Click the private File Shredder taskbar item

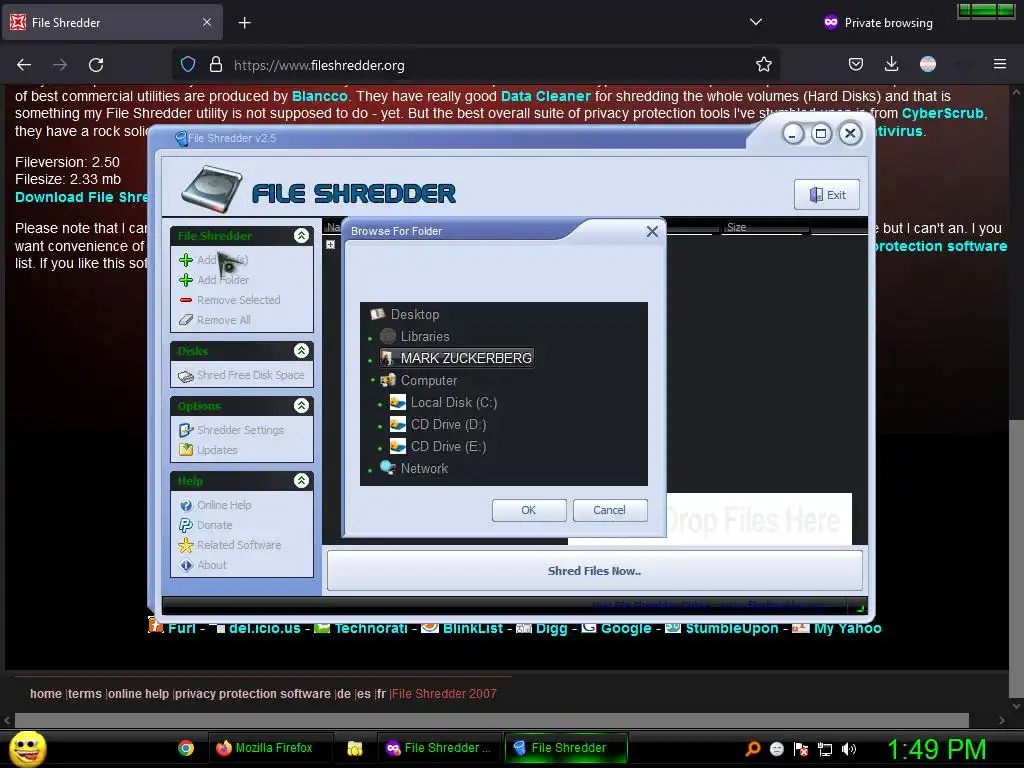click(438, 748)
